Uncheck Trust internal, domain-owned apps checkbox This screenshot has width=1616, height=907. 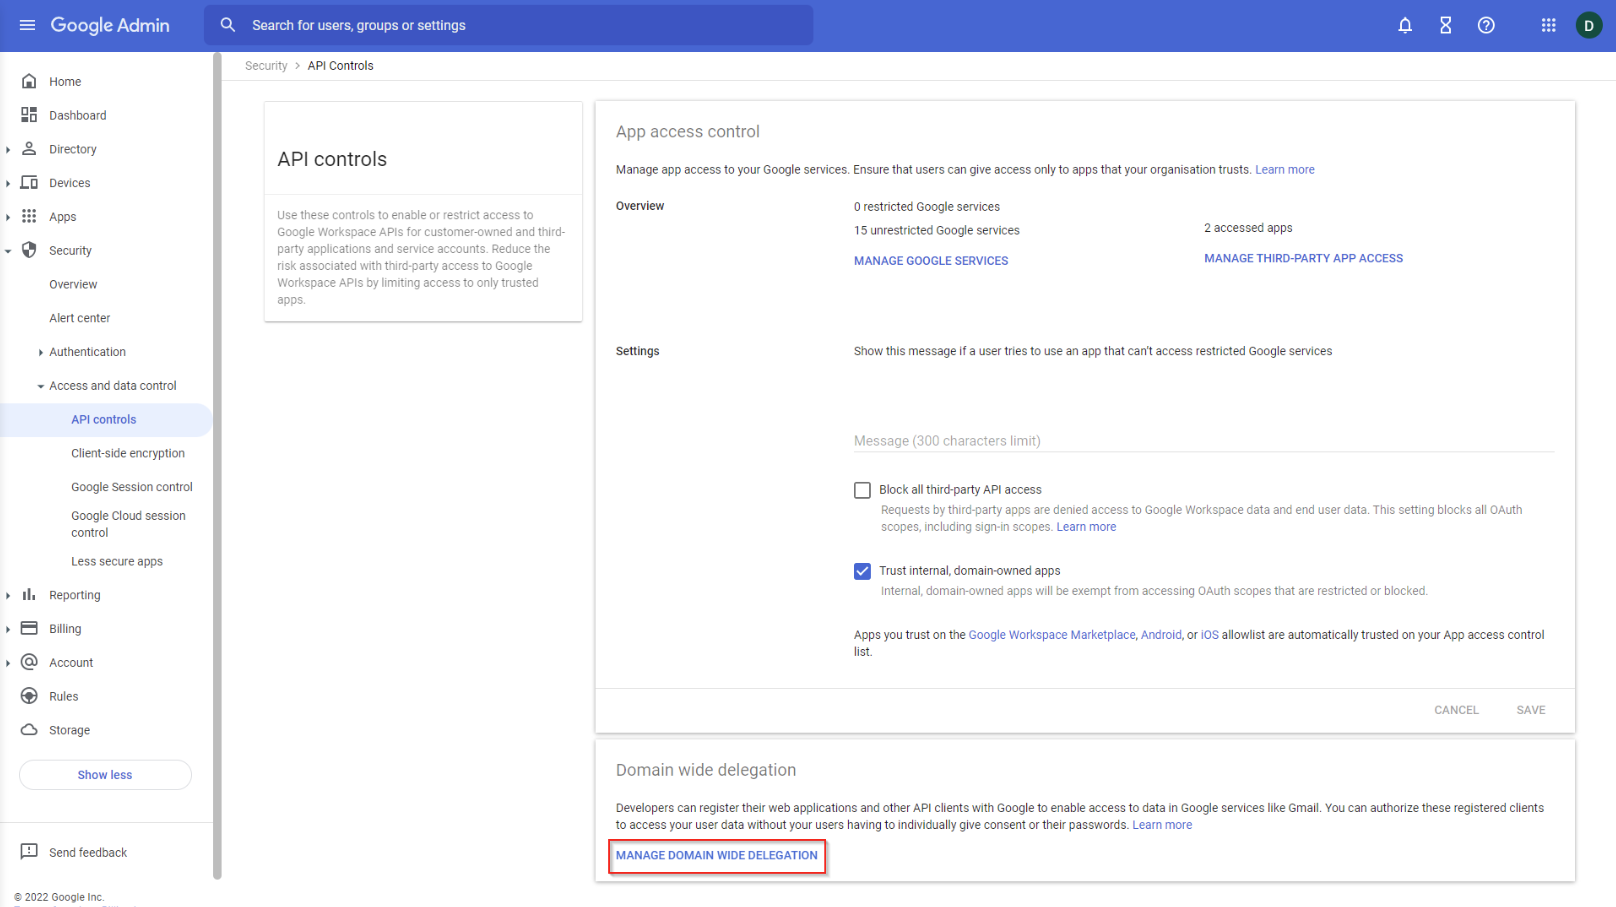tap(862, 571)
